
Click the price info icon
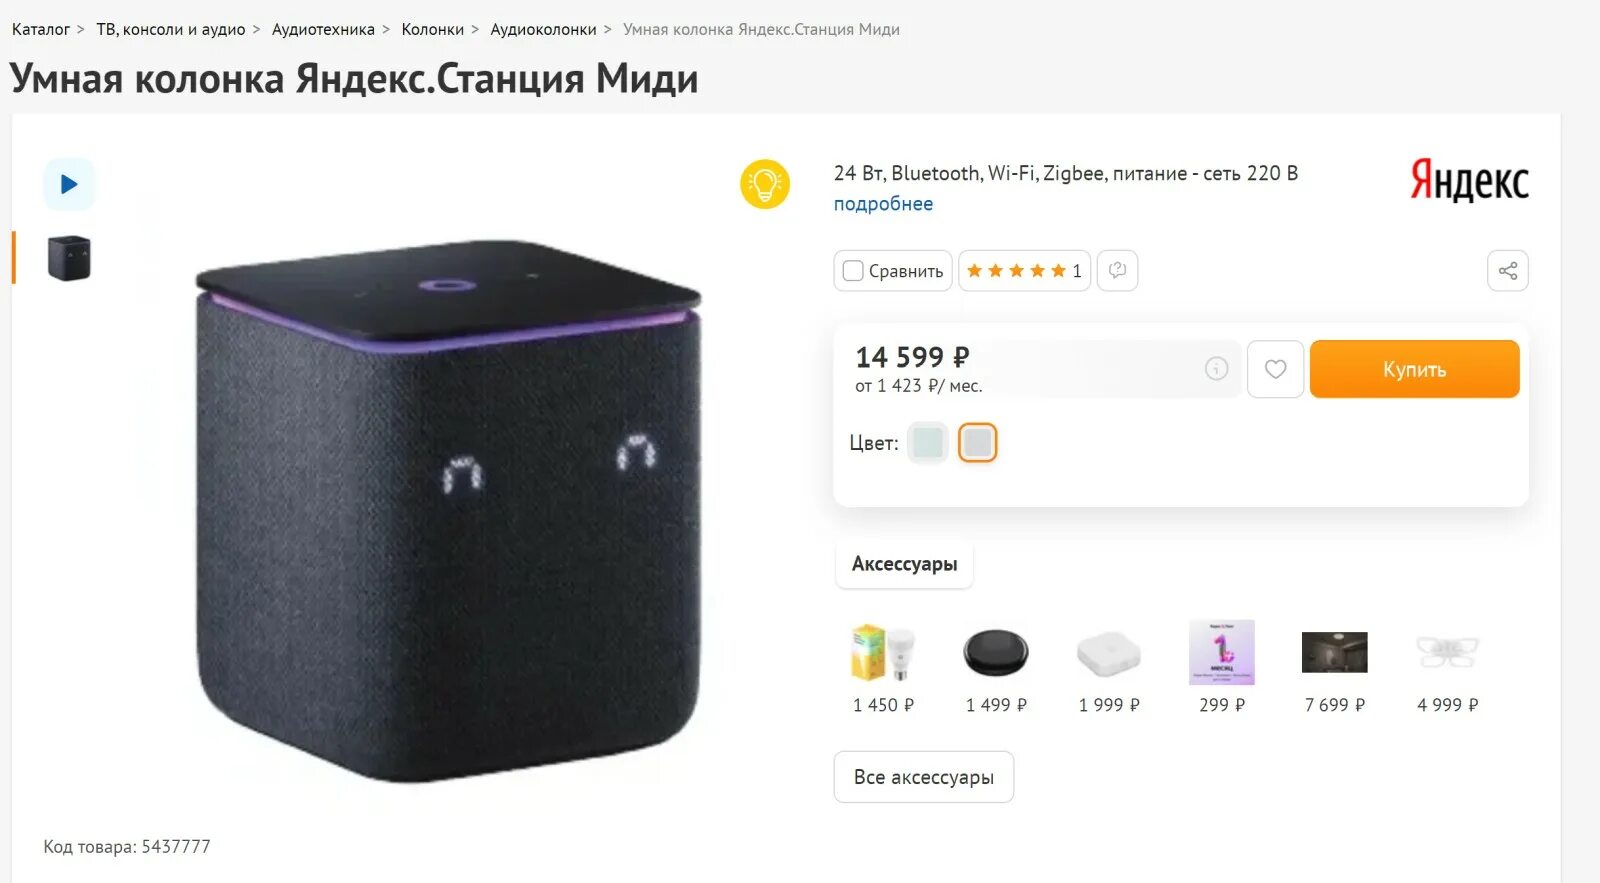[x=1216, y=369]
